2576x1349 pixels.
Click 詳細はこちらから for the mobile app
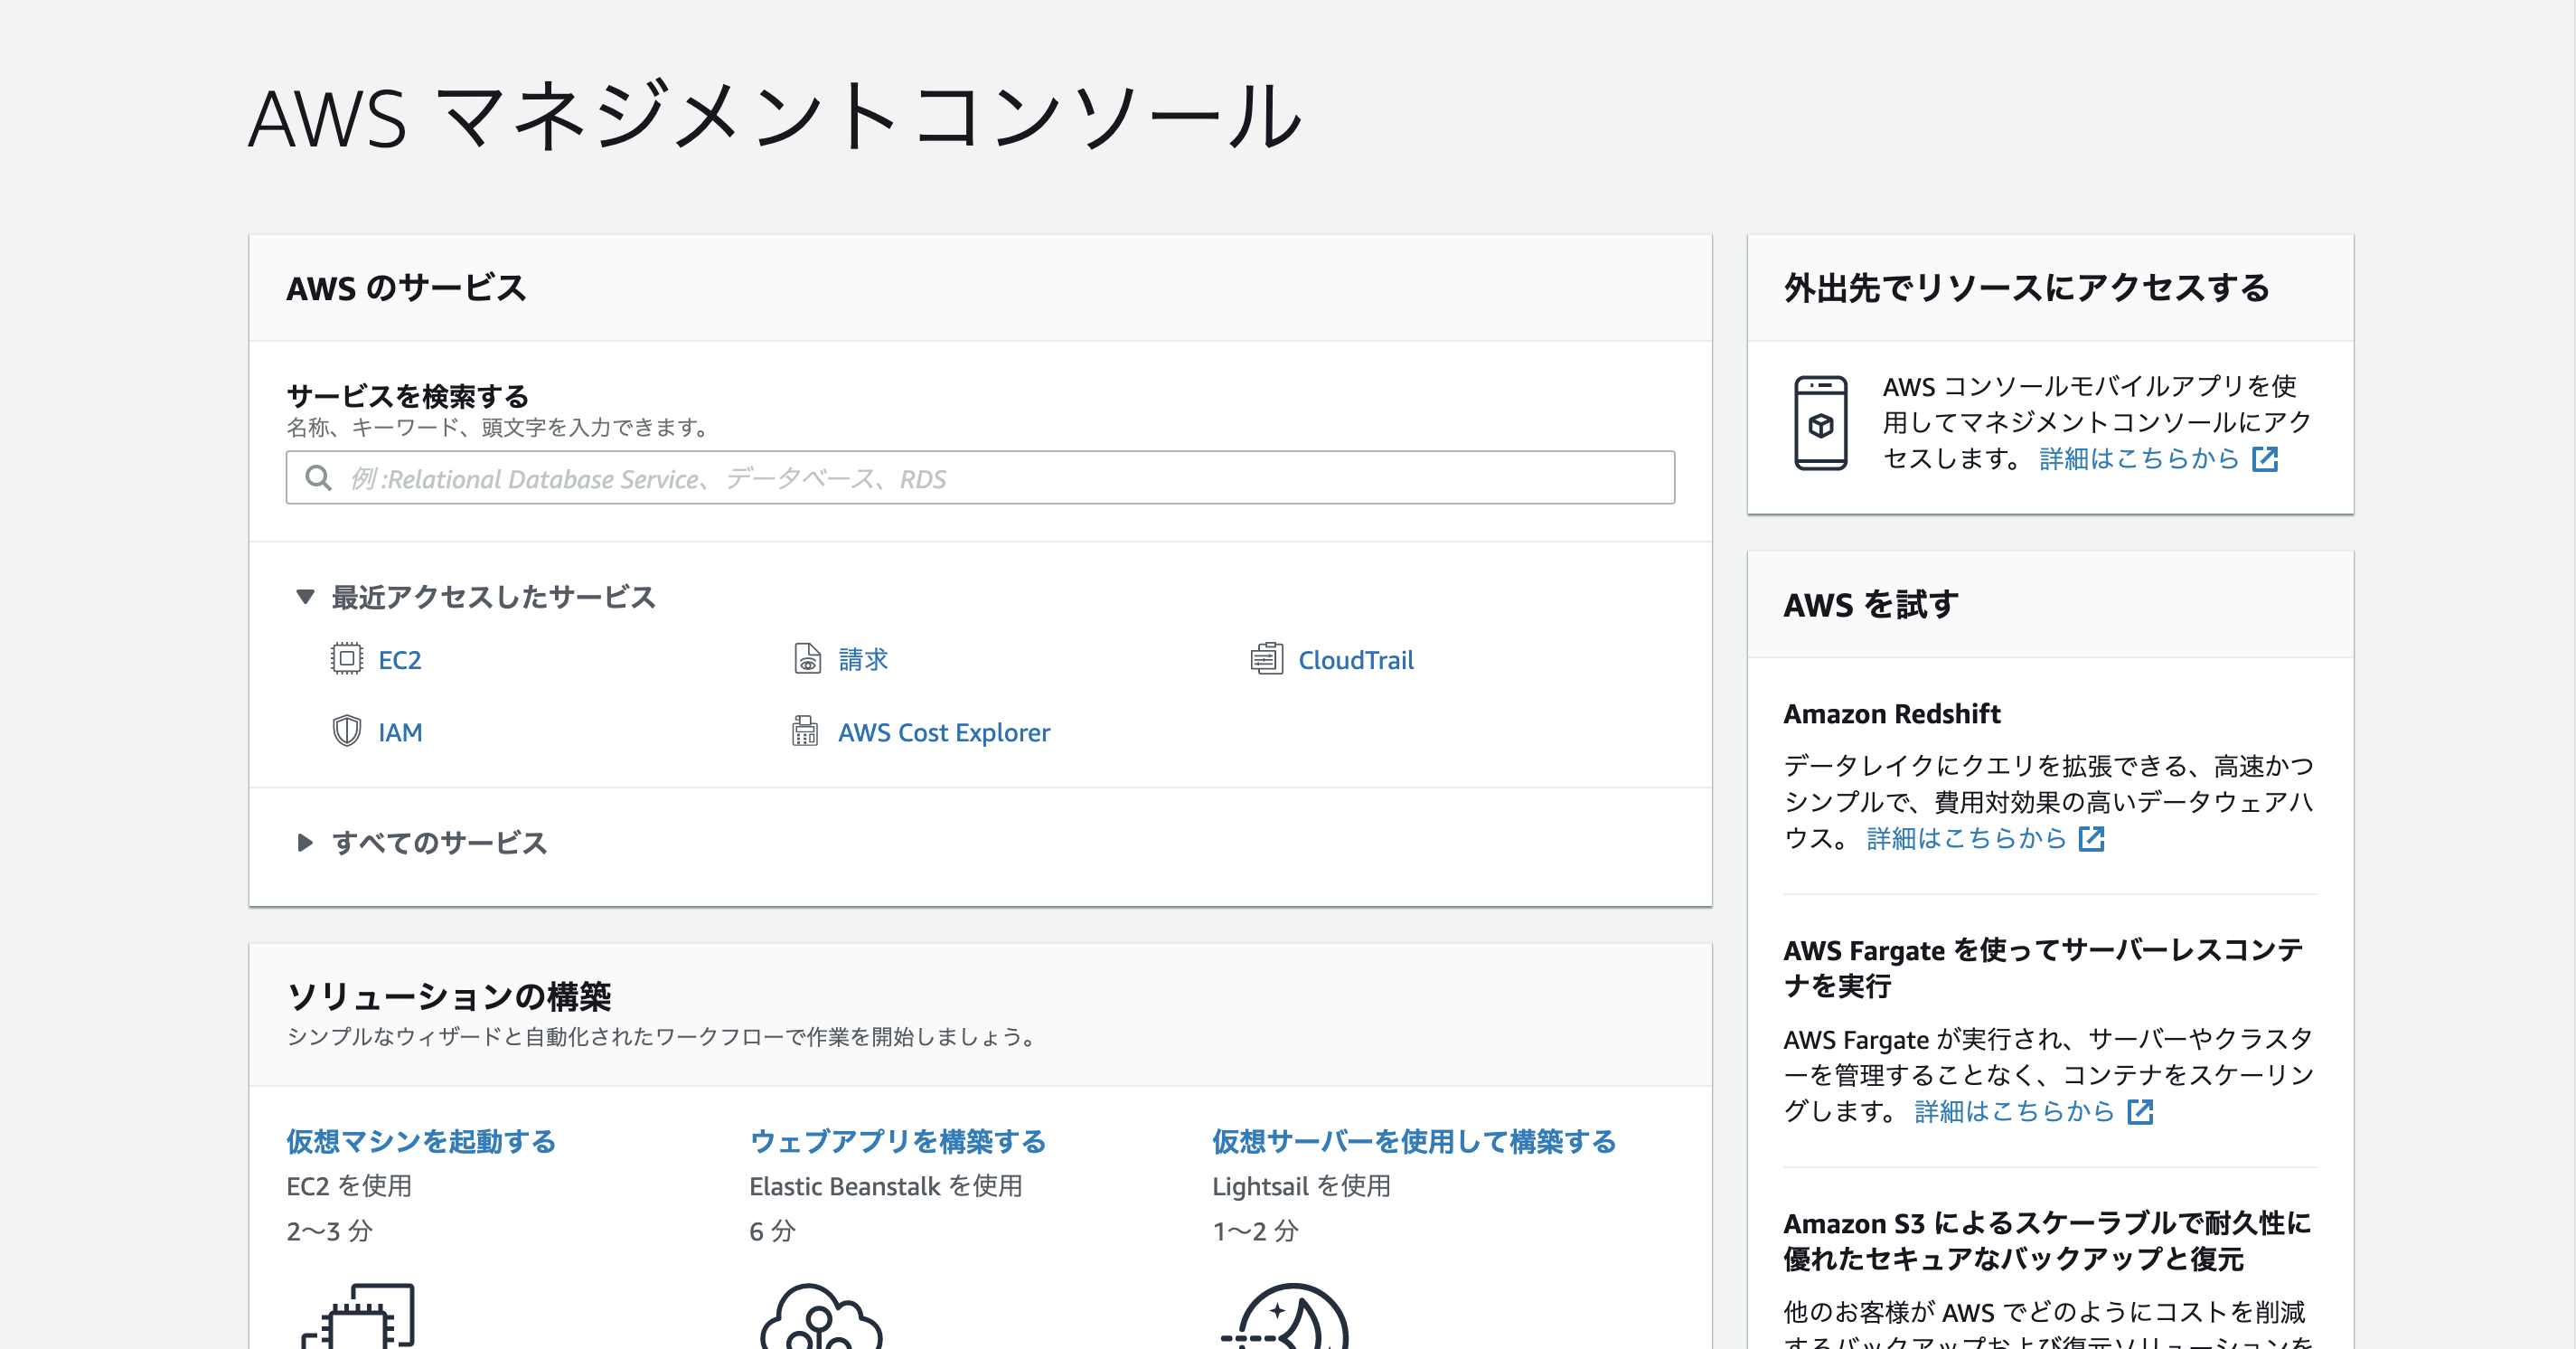click(2139, 459)
